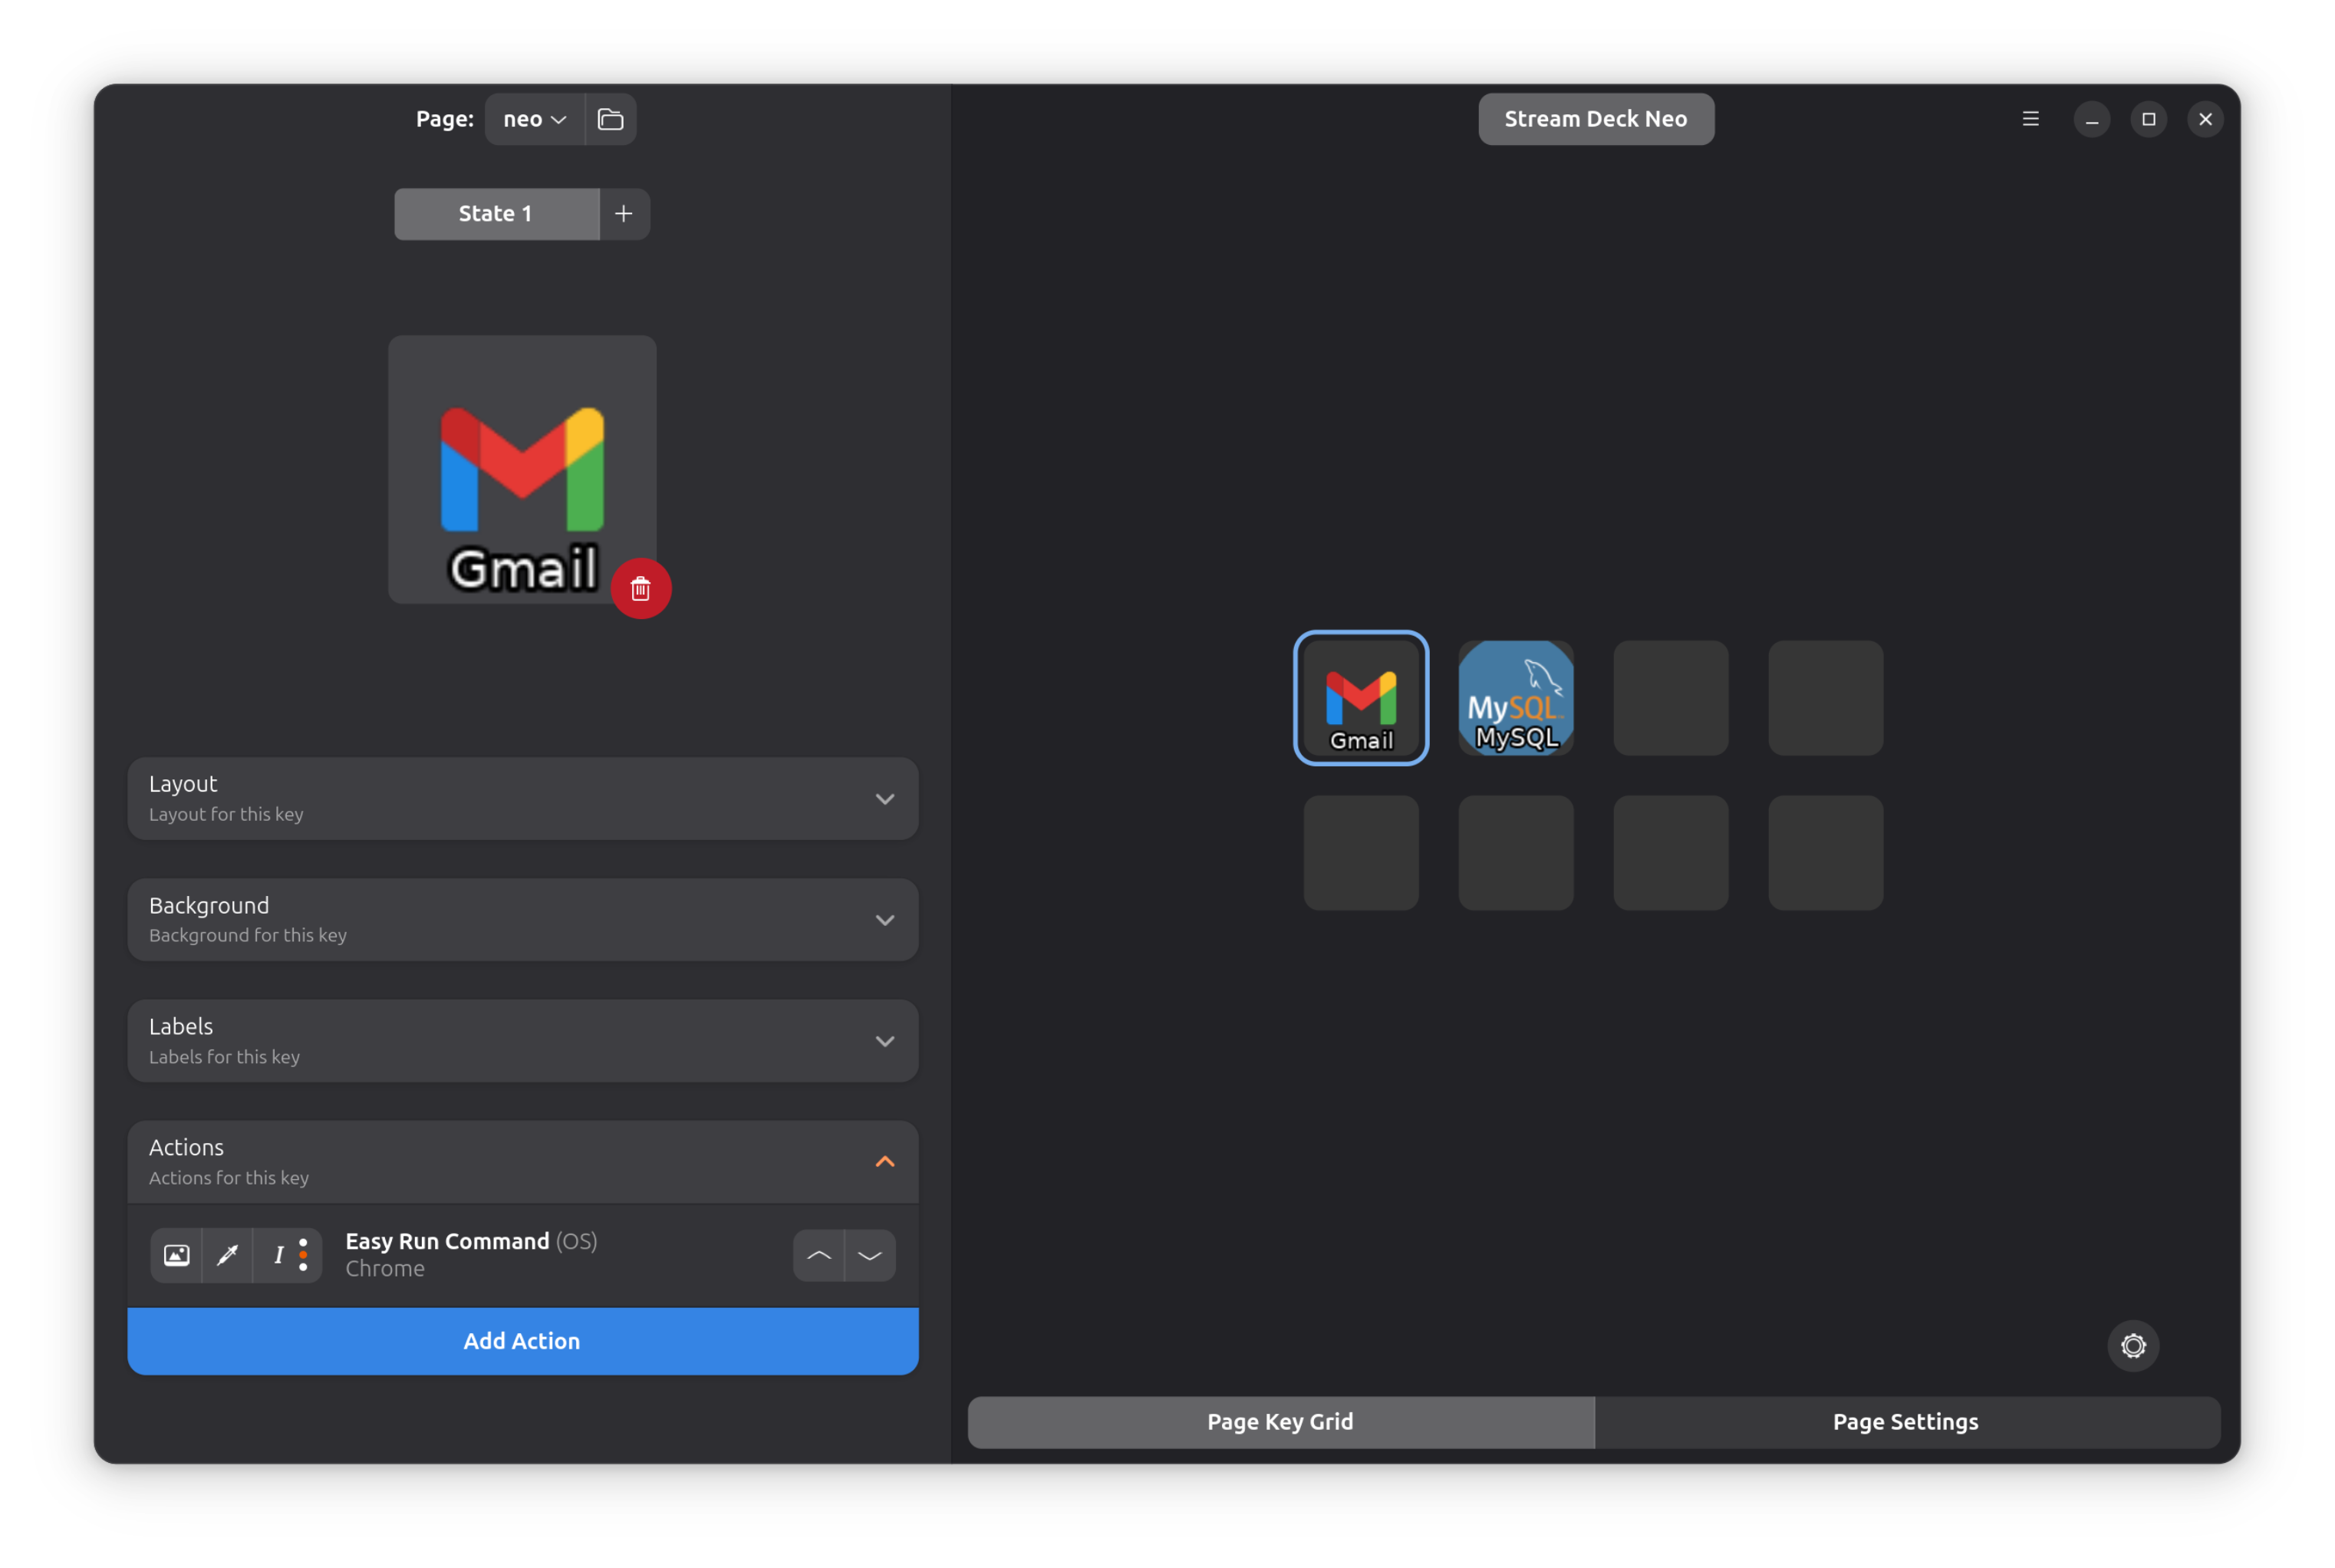
Task: Expand the Layout section
Action: tap(523, 799)
